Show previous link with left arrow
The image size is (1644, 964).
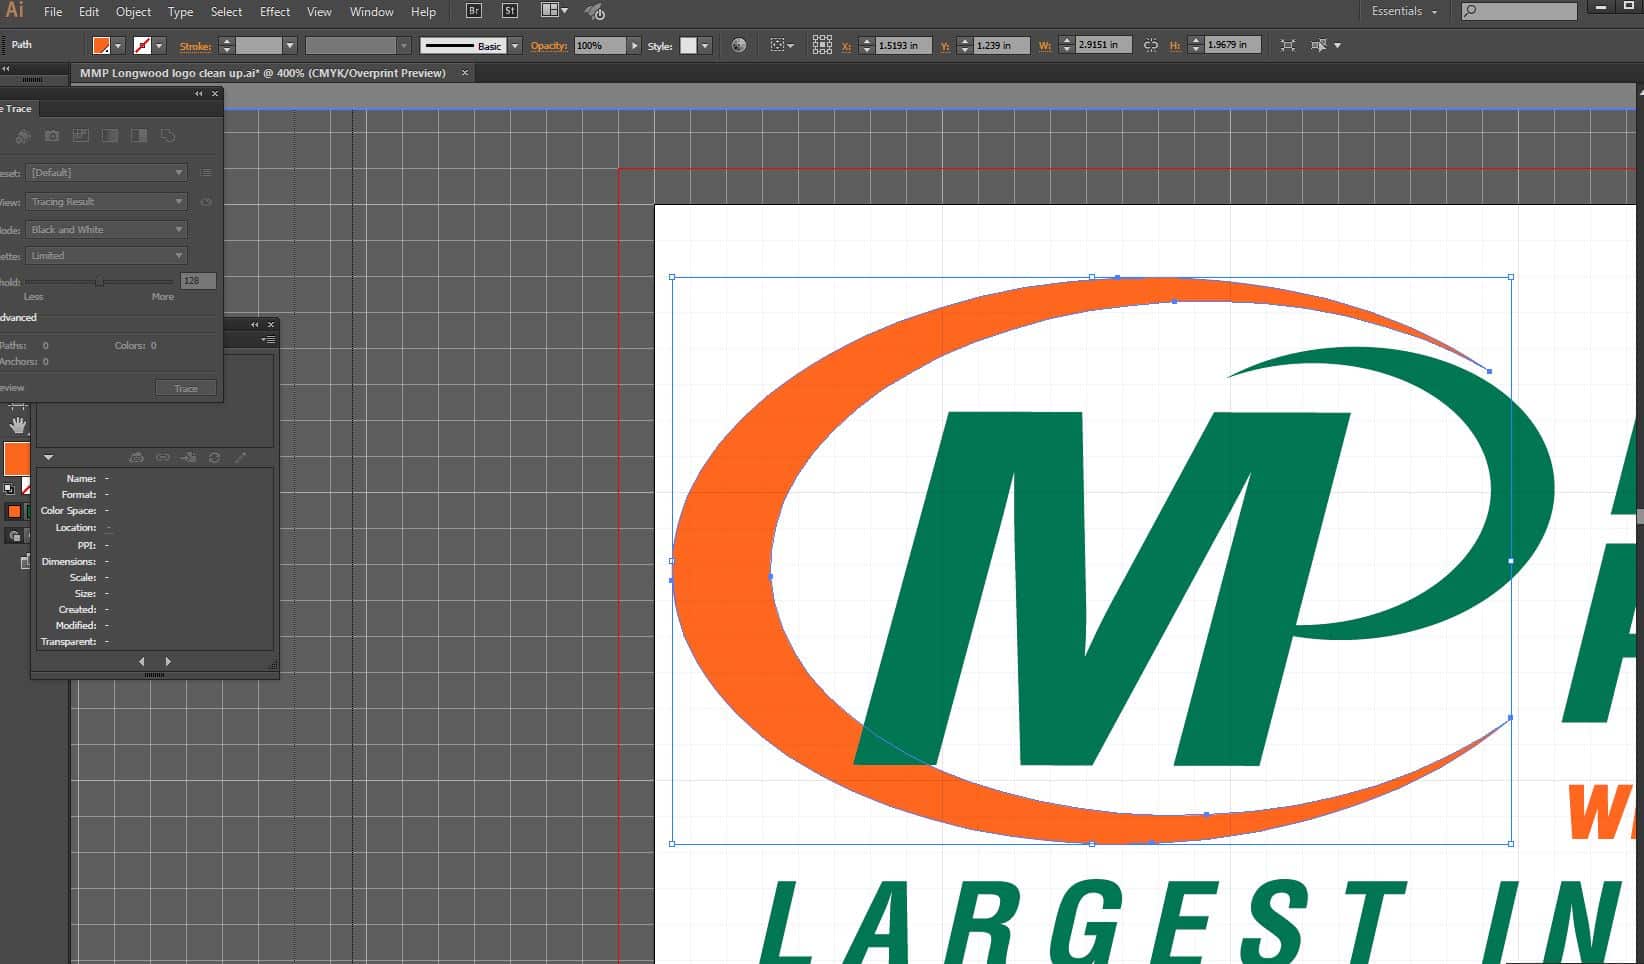[x=142, y=662]
